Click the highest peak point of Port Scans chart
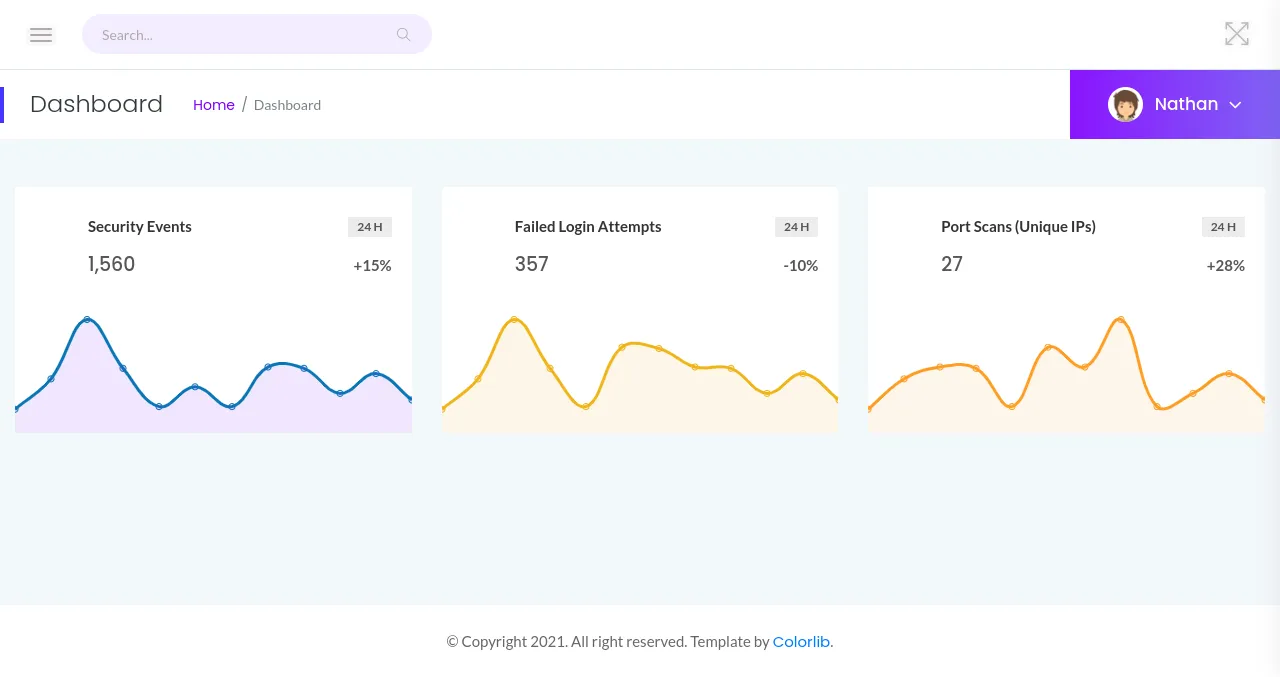 click(x=1120, y=320)
